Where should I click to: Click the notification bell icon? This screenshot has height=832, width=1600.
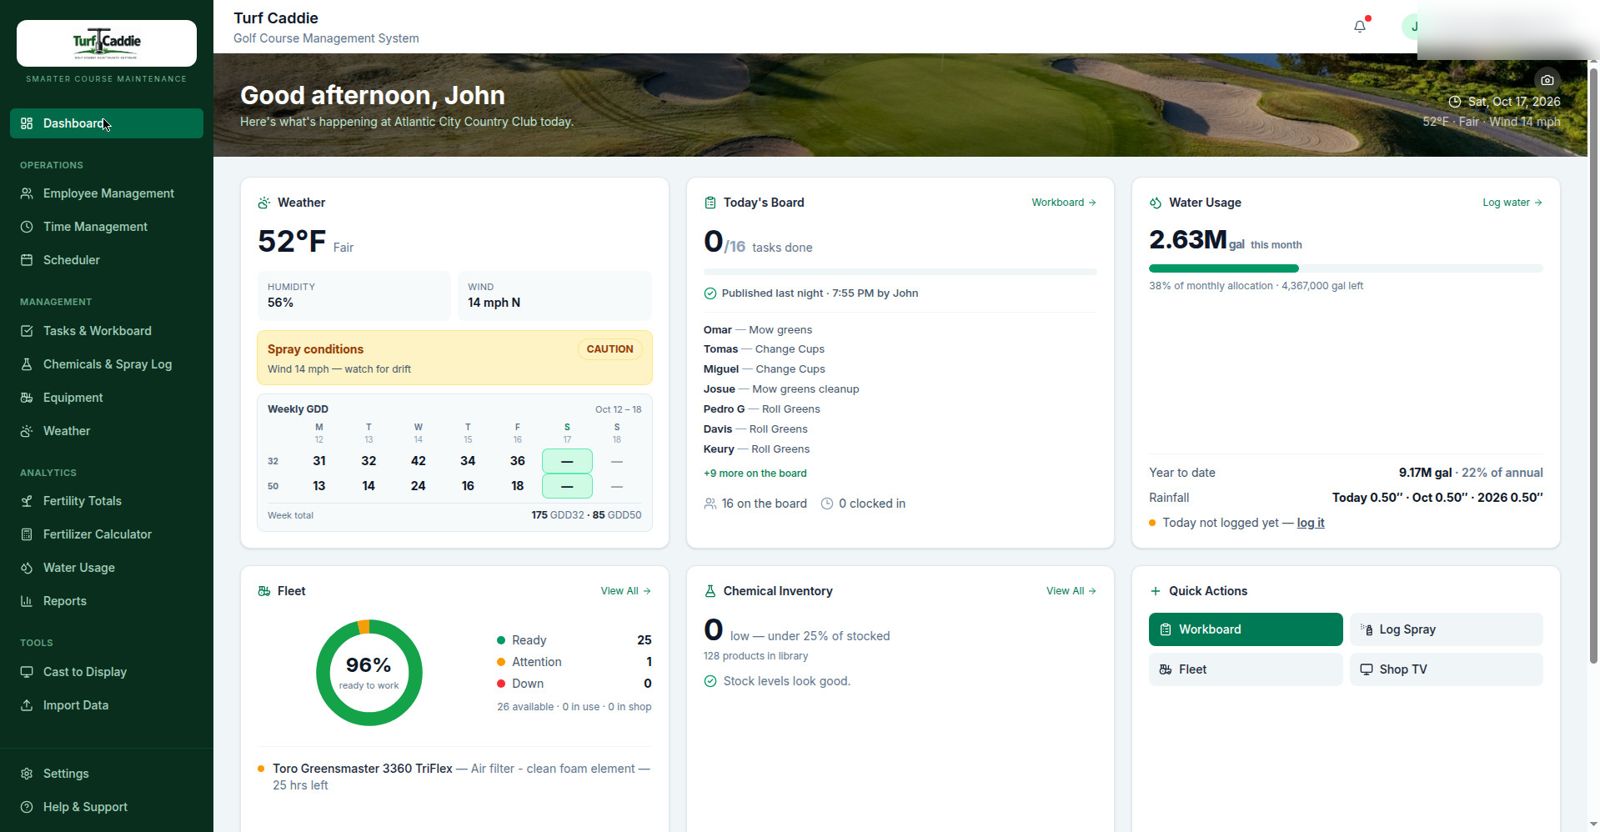tap(1360, 27)
